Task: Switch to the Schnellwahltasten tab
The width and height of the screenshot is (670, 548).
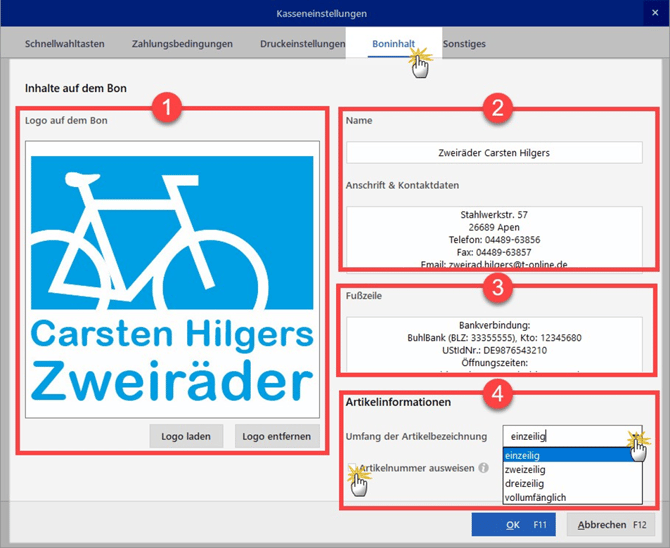Action: tap(64, 44)
